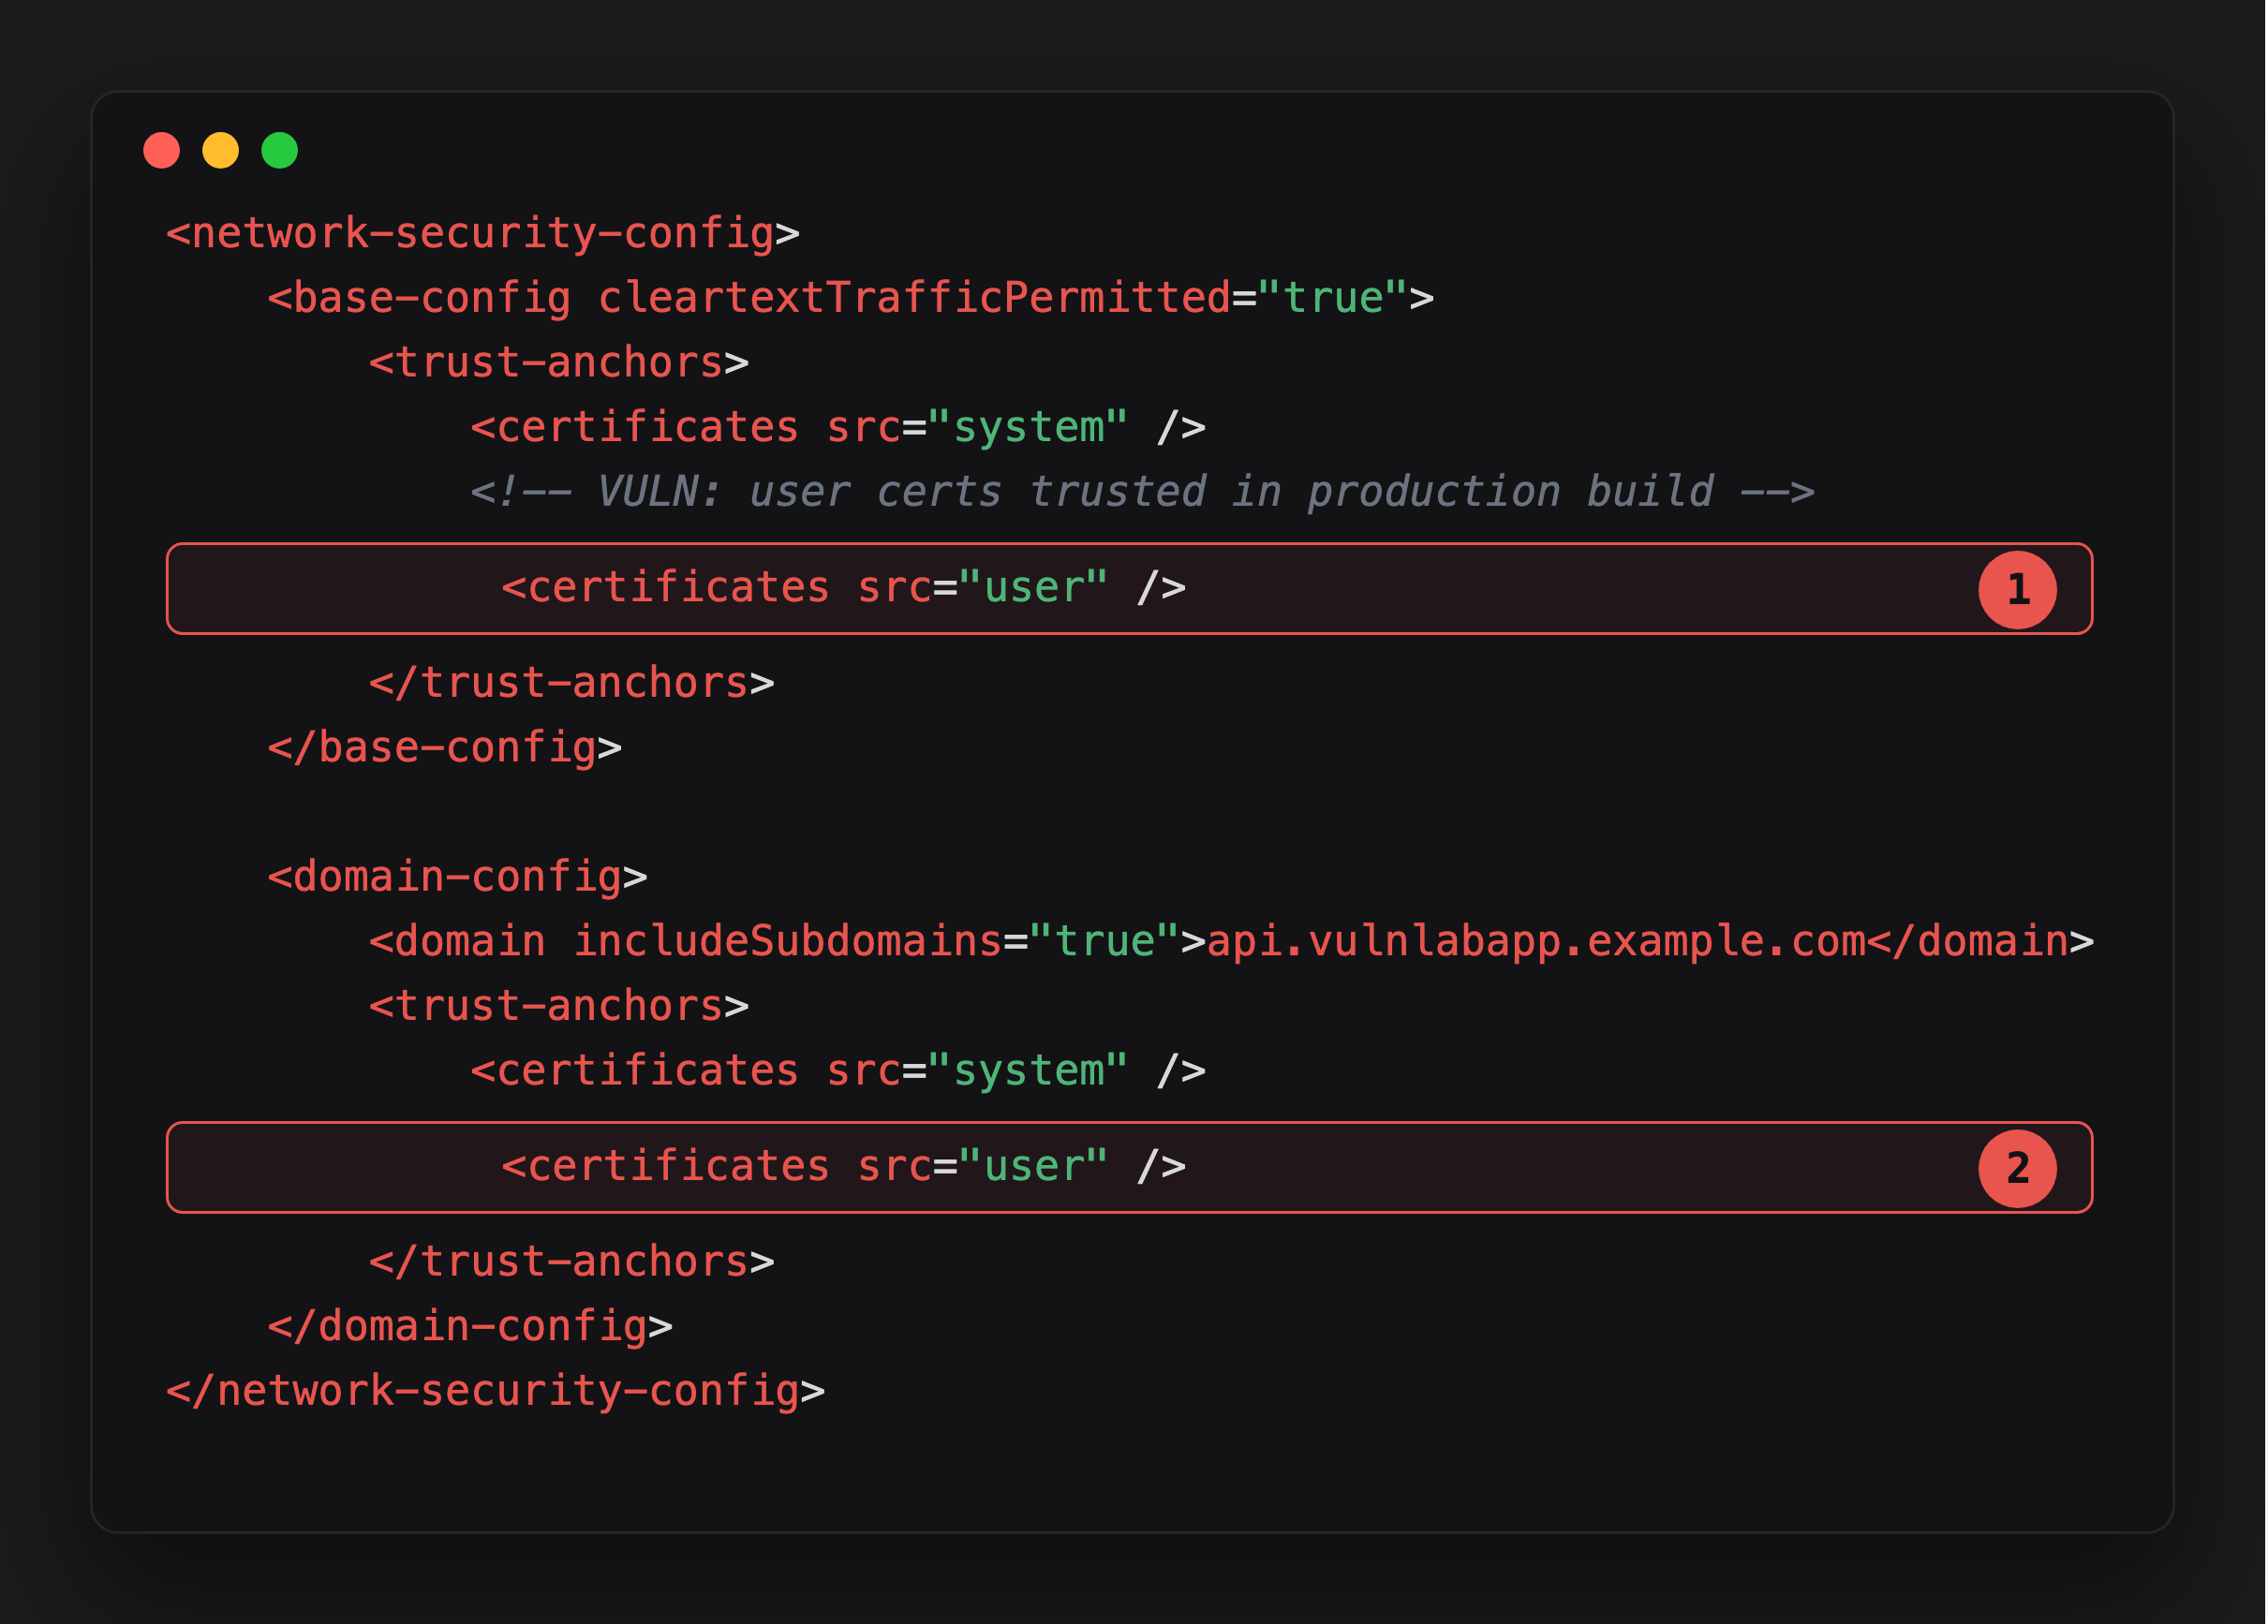
Task: Select the closing </domain-config> tag
Action: [470, 1328]
